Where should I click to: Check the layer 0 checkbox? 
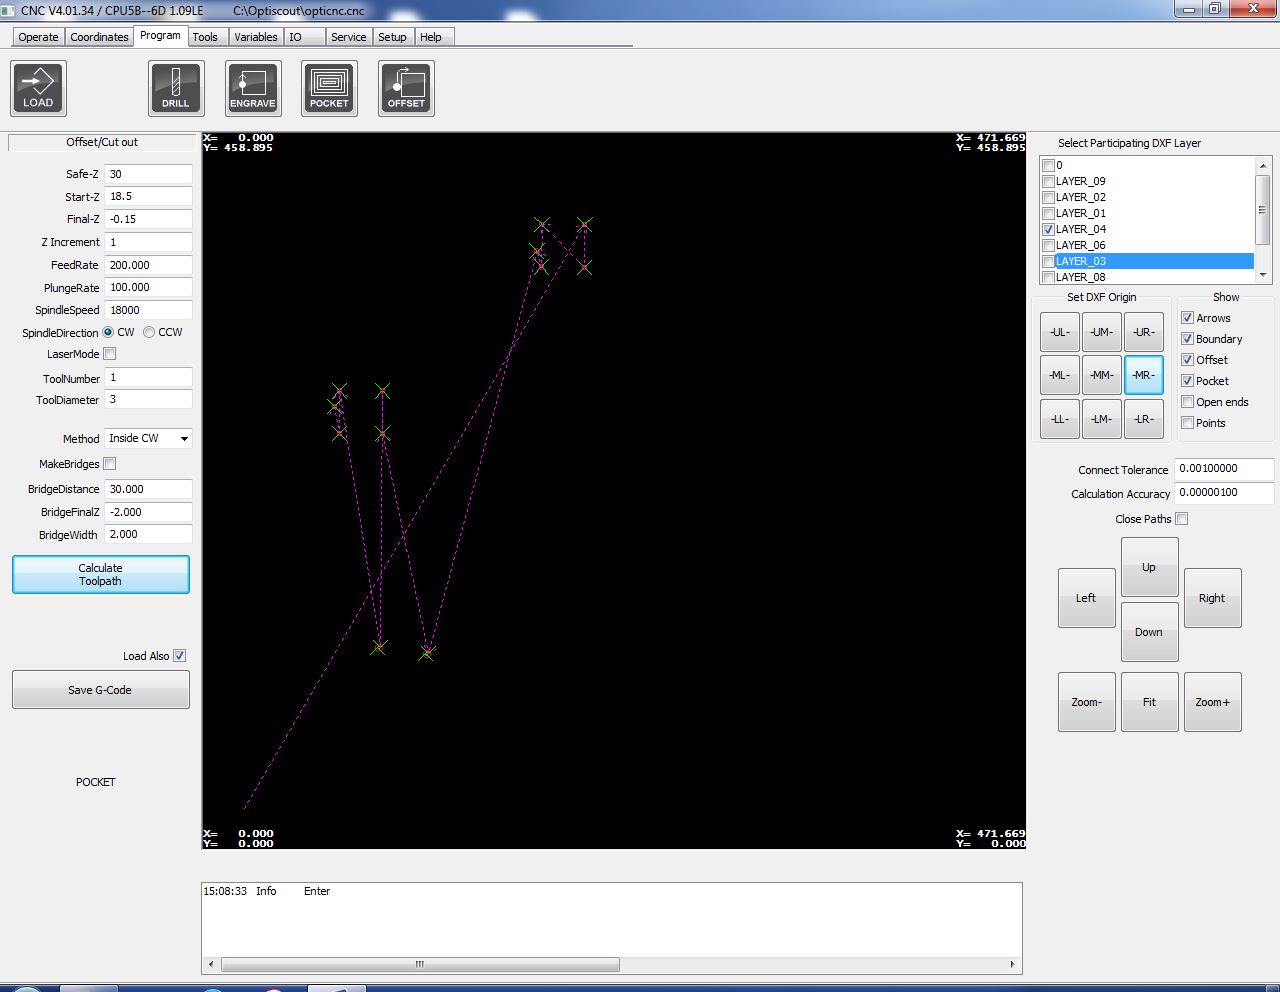pos(1048,165)
